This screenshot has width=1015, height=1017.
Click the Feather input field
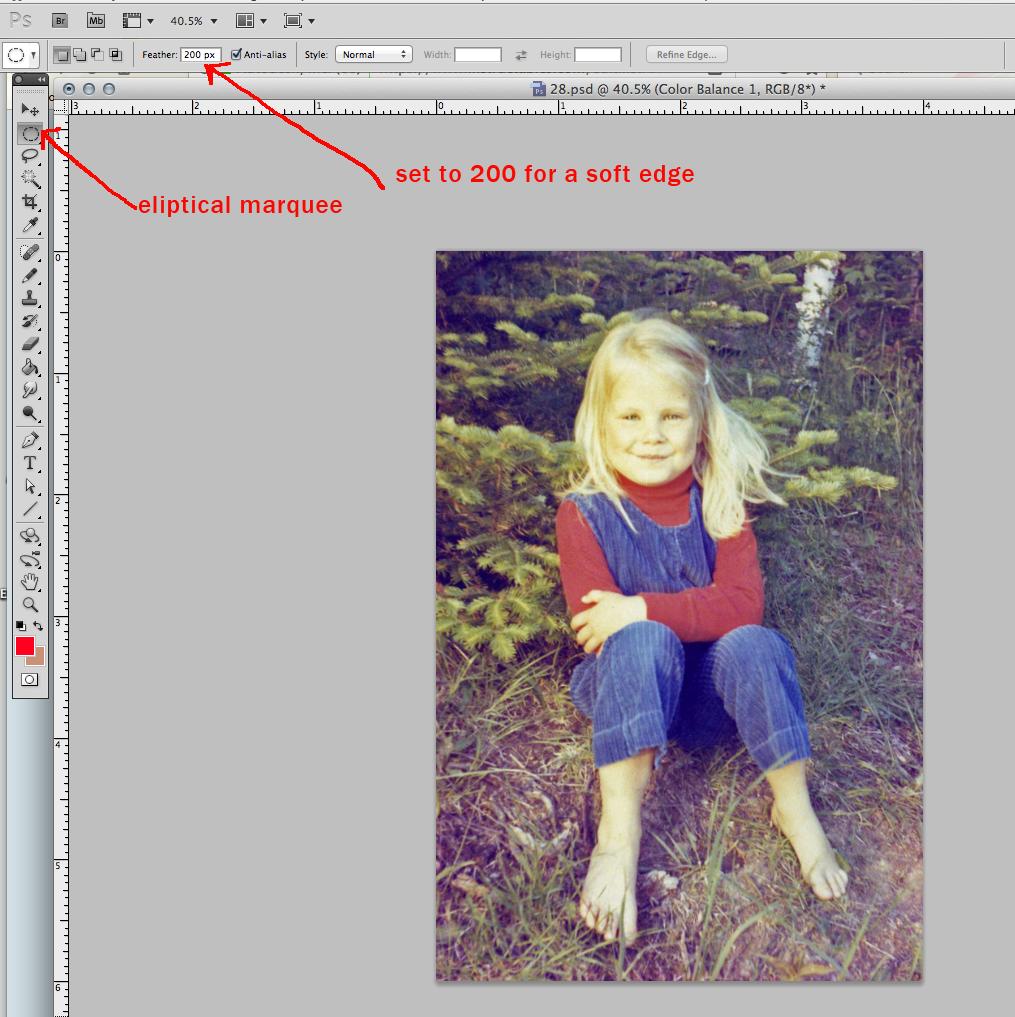[x=200, y=54]
